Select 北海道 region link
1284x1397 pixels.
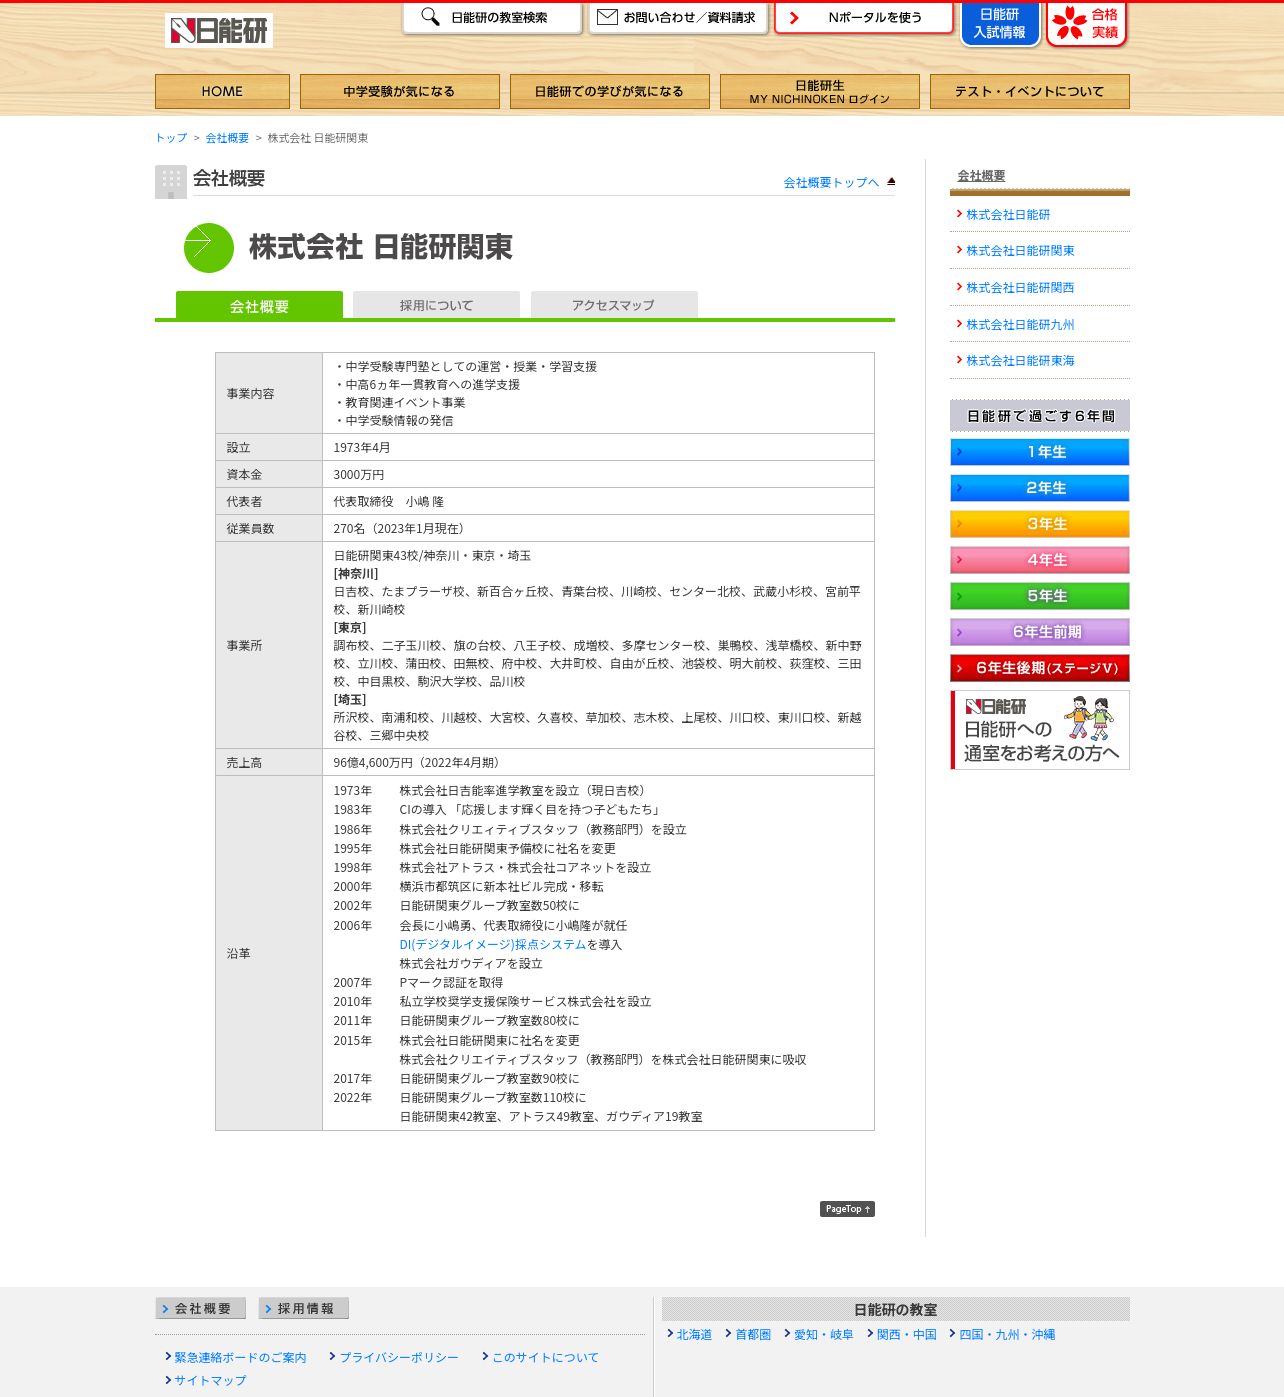[x=694, y=1334]
